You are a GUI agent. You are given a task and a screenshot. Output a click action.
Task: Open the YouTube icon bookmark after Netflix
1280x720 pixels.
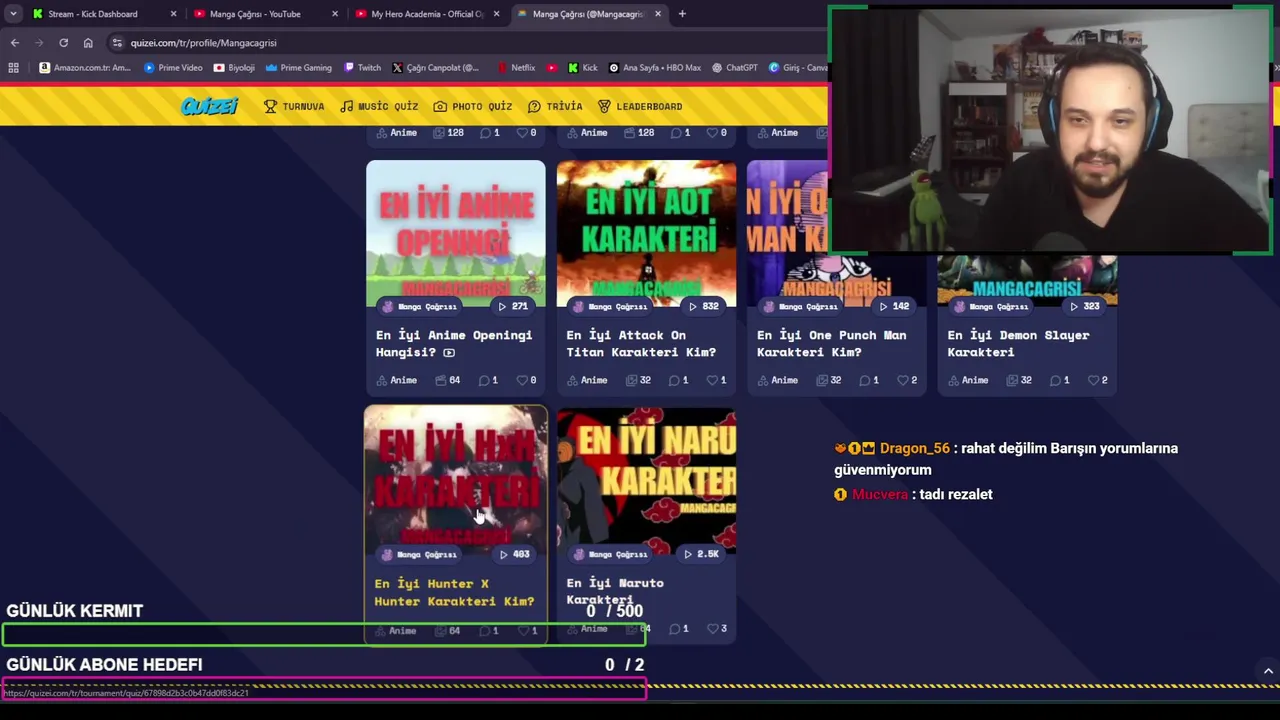pyautogui.click(x=552, y=68)
